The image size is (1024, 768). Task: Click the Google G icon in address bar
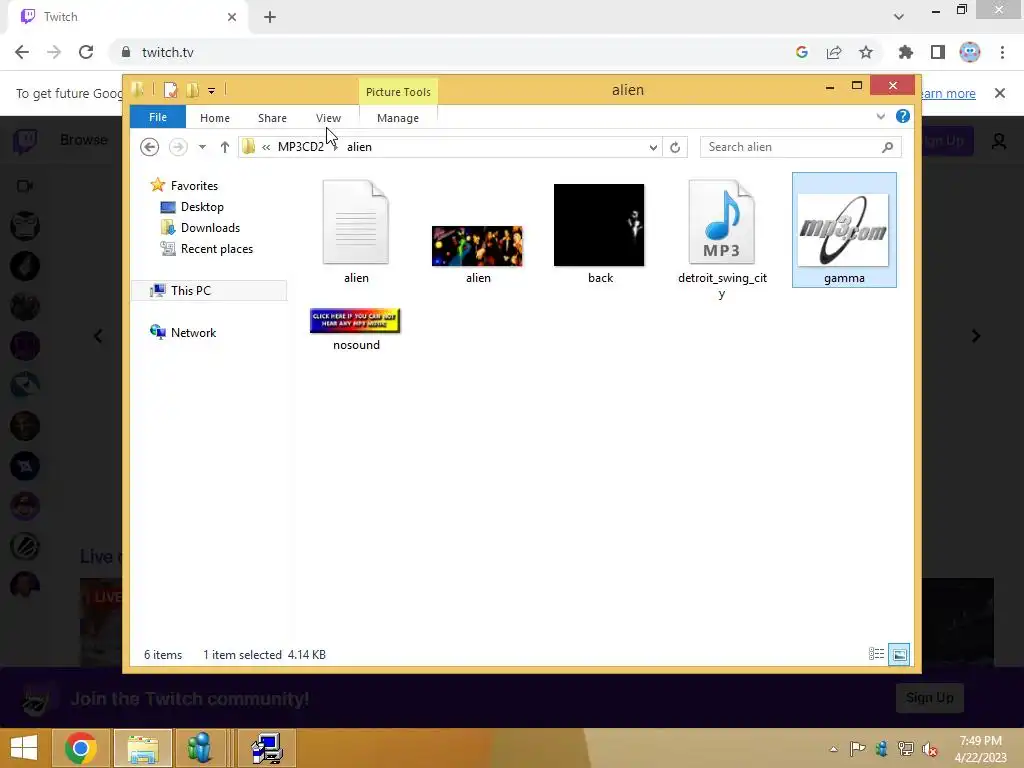802,52
